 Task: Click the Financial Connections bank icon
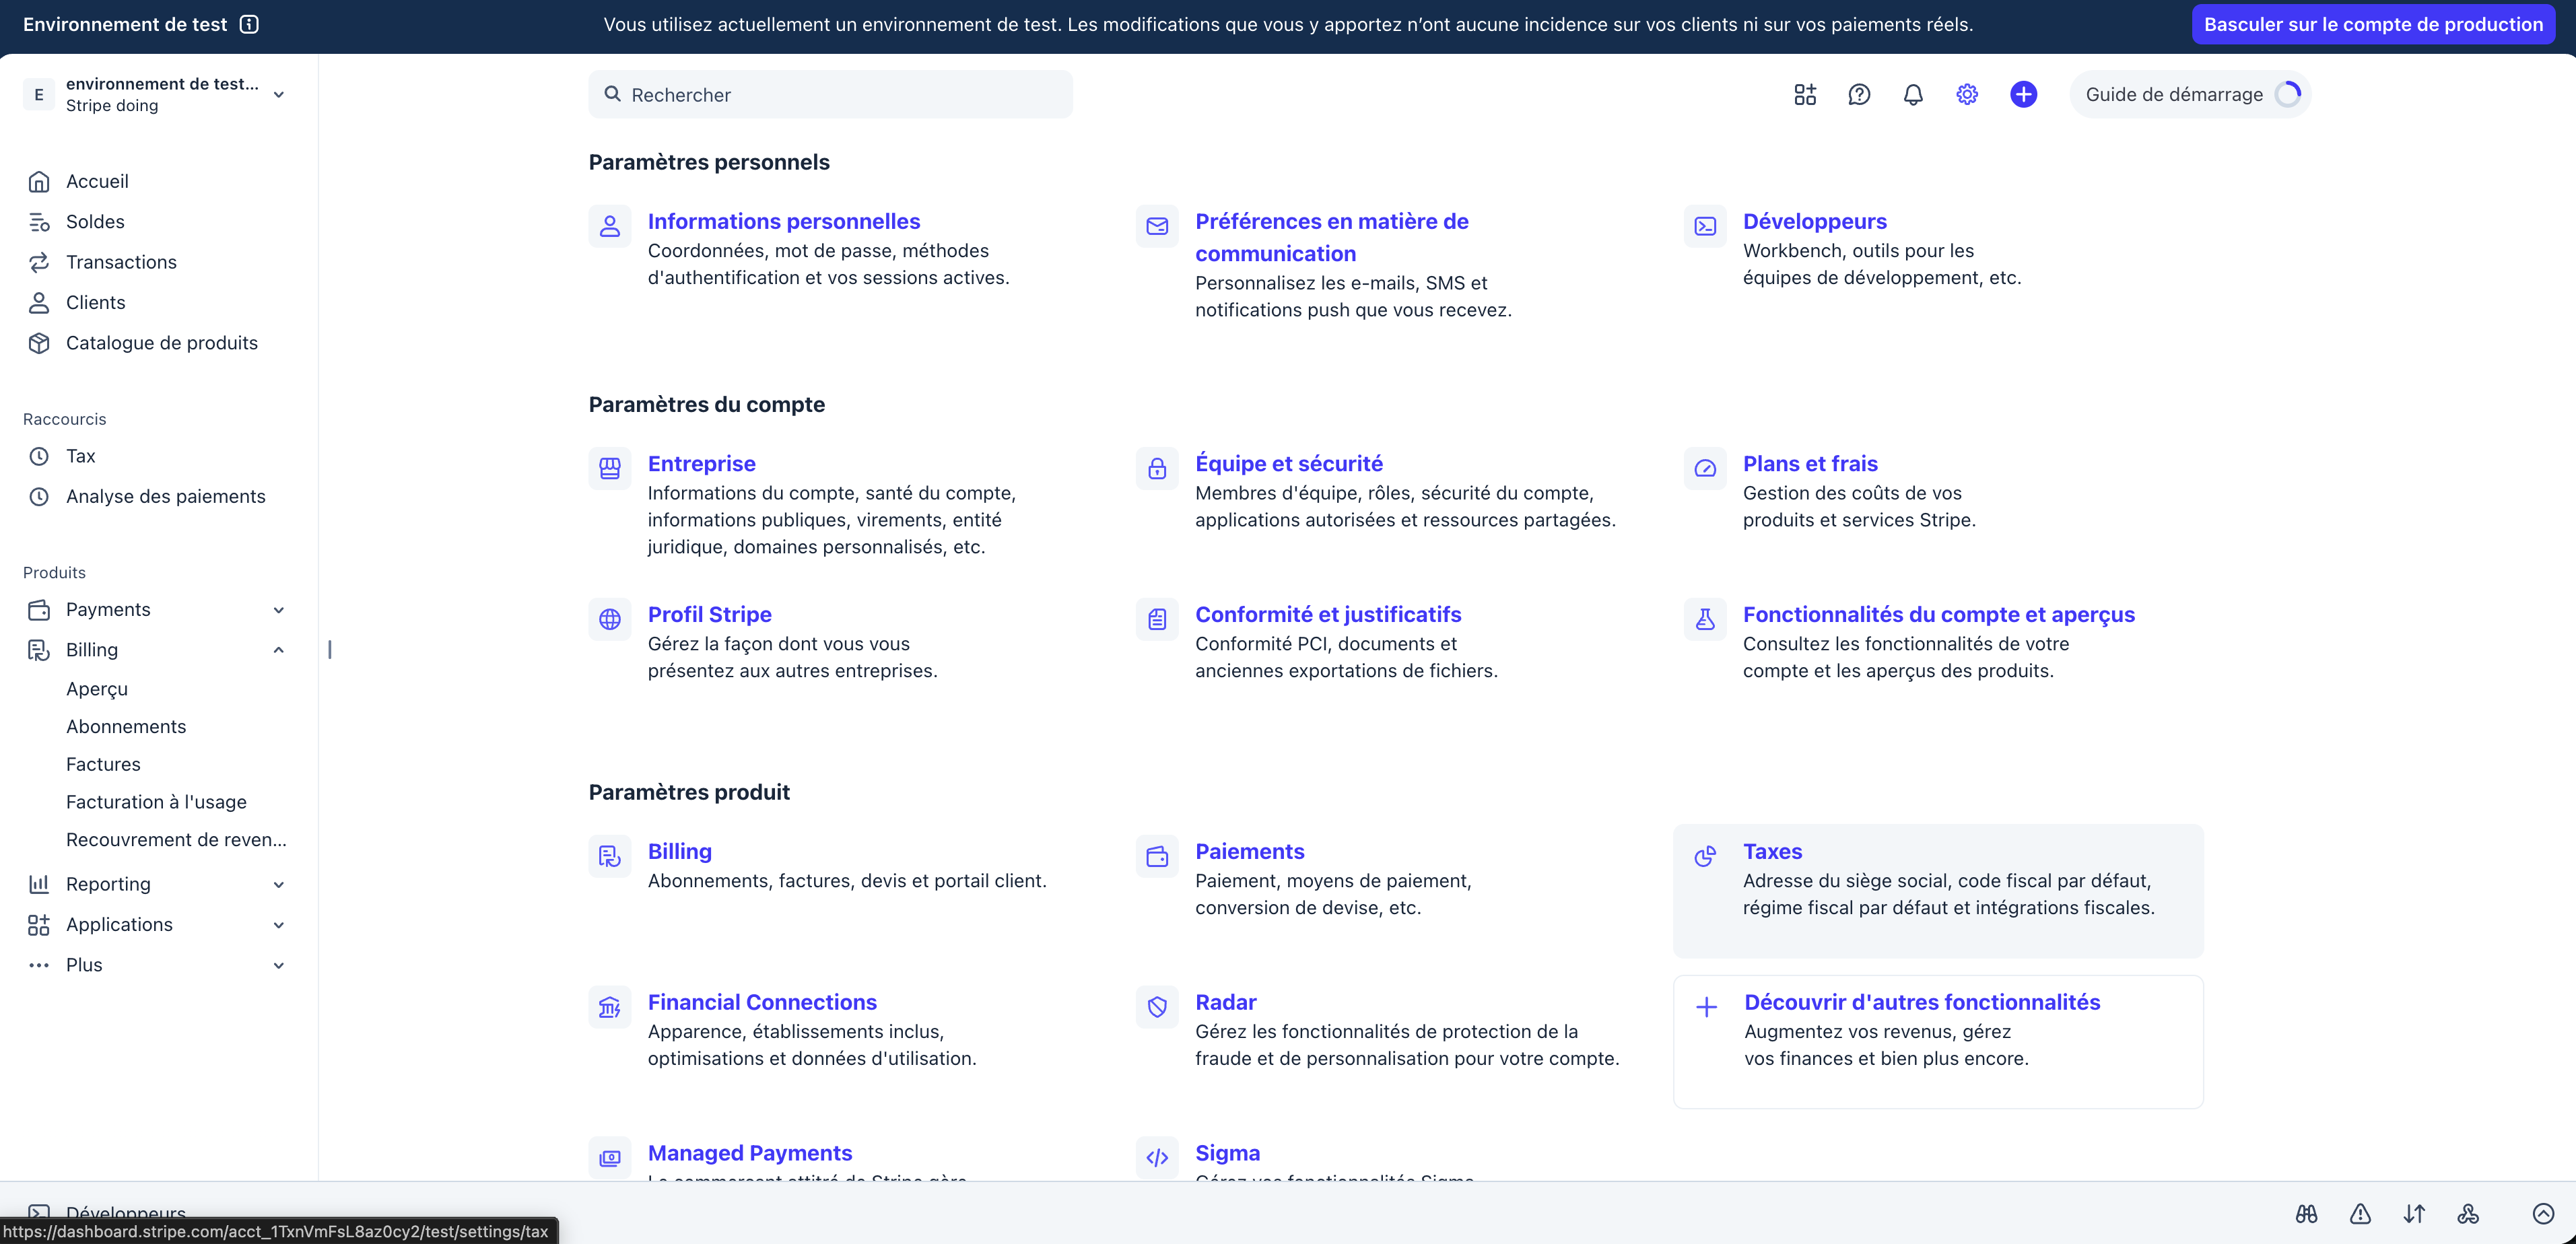610,1007
